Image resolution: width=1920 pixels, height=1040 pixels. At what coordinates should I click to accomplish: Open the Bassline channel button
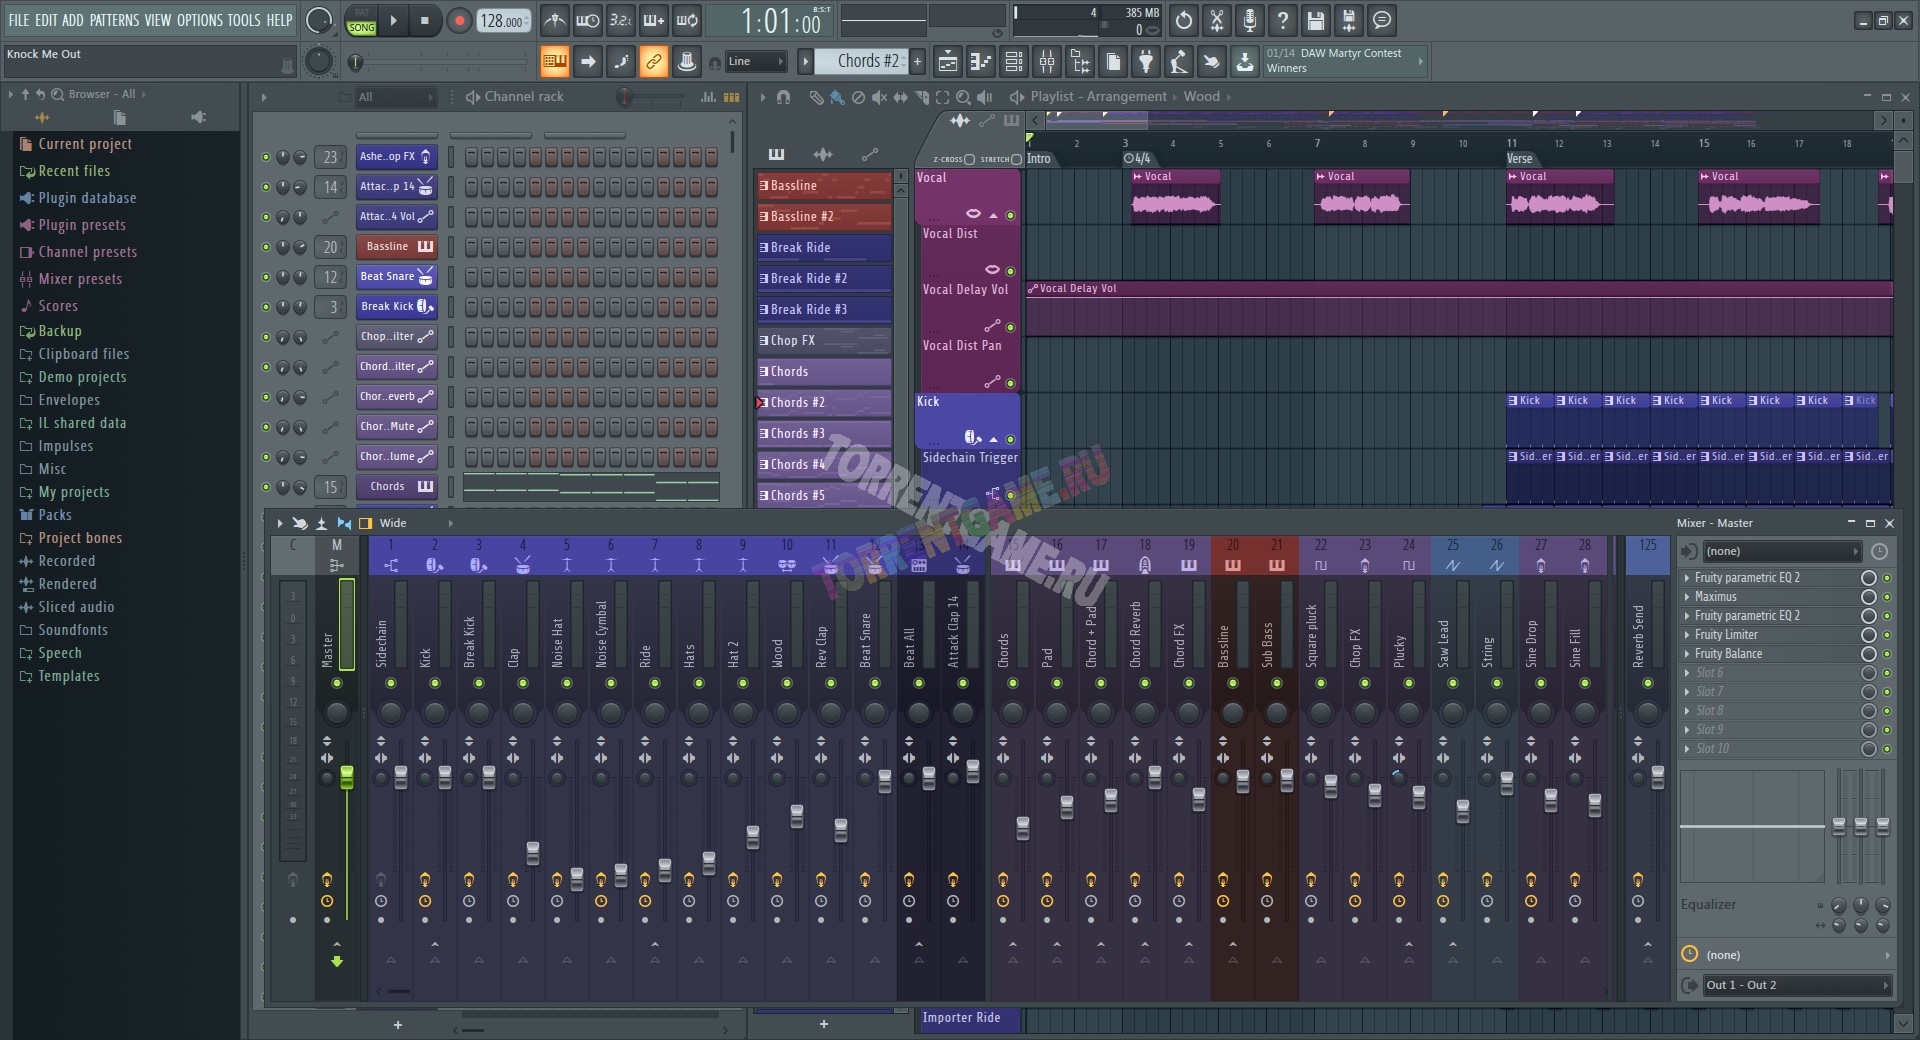(388, 247)
